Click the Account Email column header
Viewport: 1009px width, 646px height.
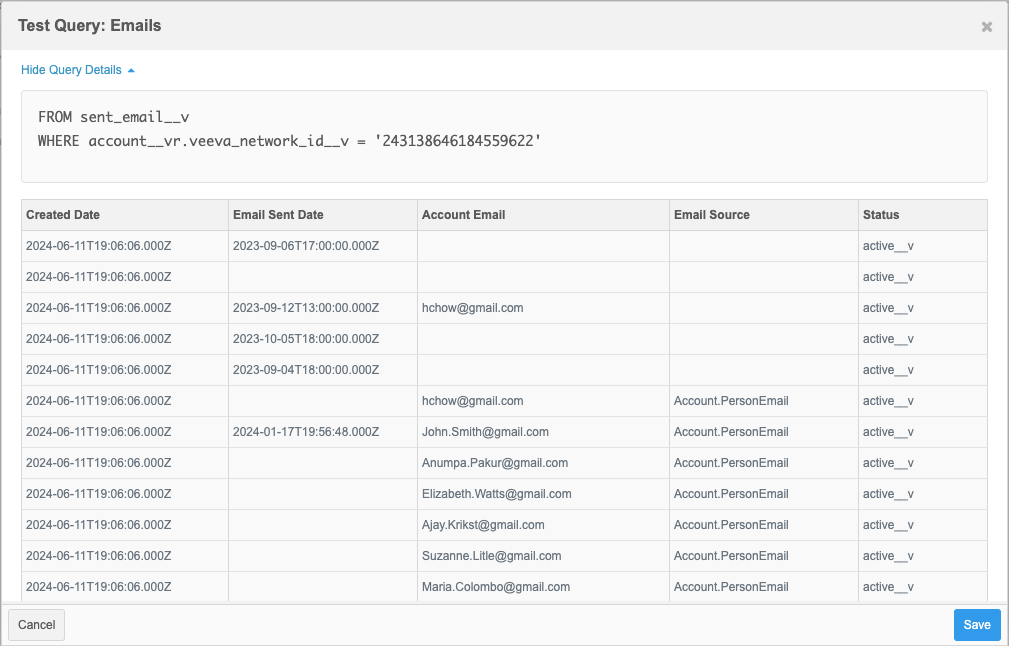click(463, 215)
